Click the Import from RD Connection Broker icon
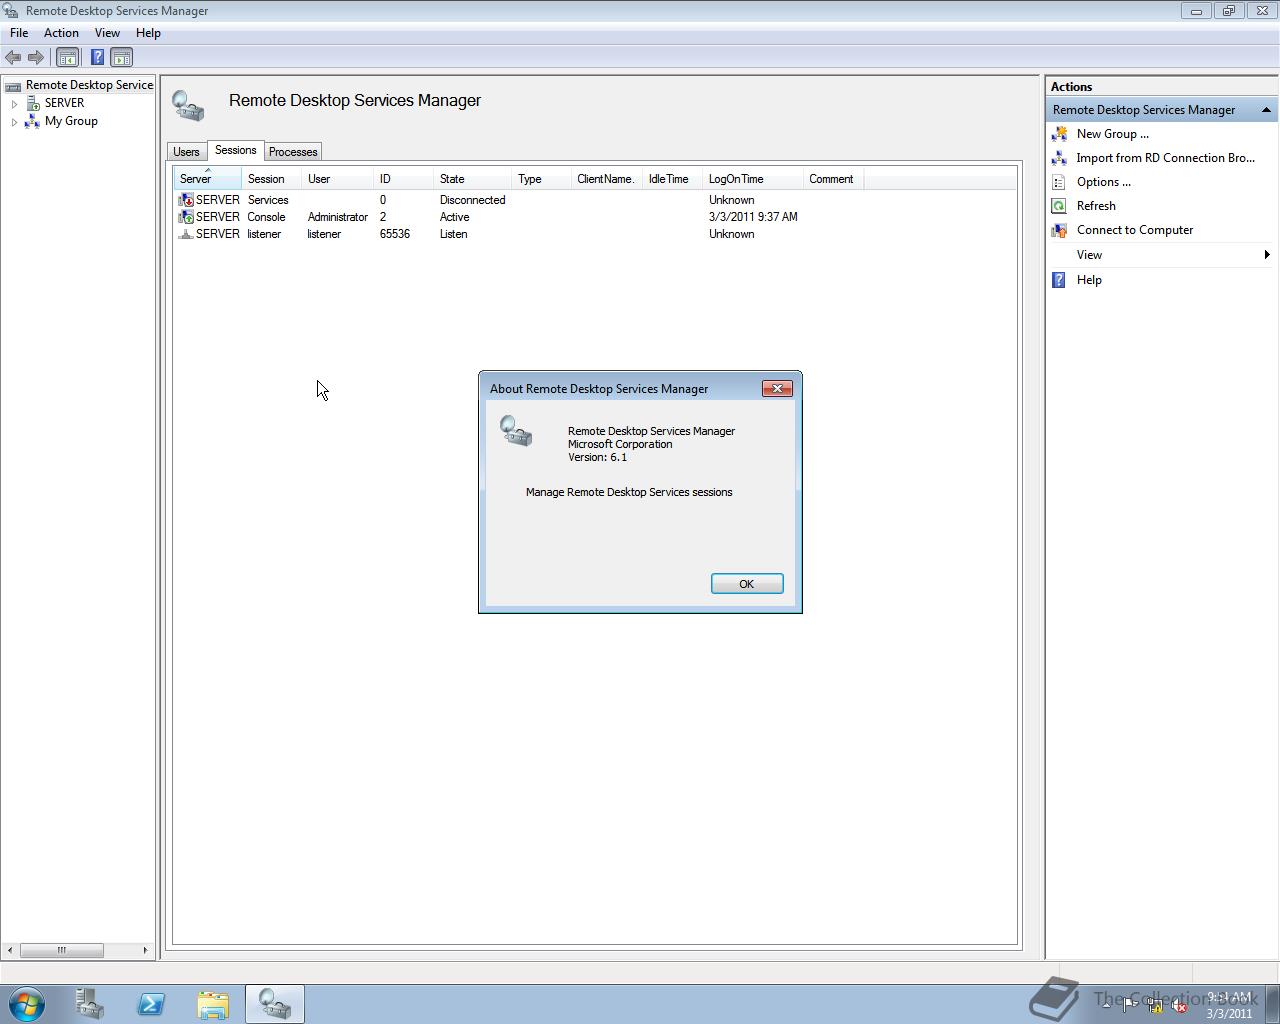This screenshot has width=1280, height=1024. point(1059,158)
